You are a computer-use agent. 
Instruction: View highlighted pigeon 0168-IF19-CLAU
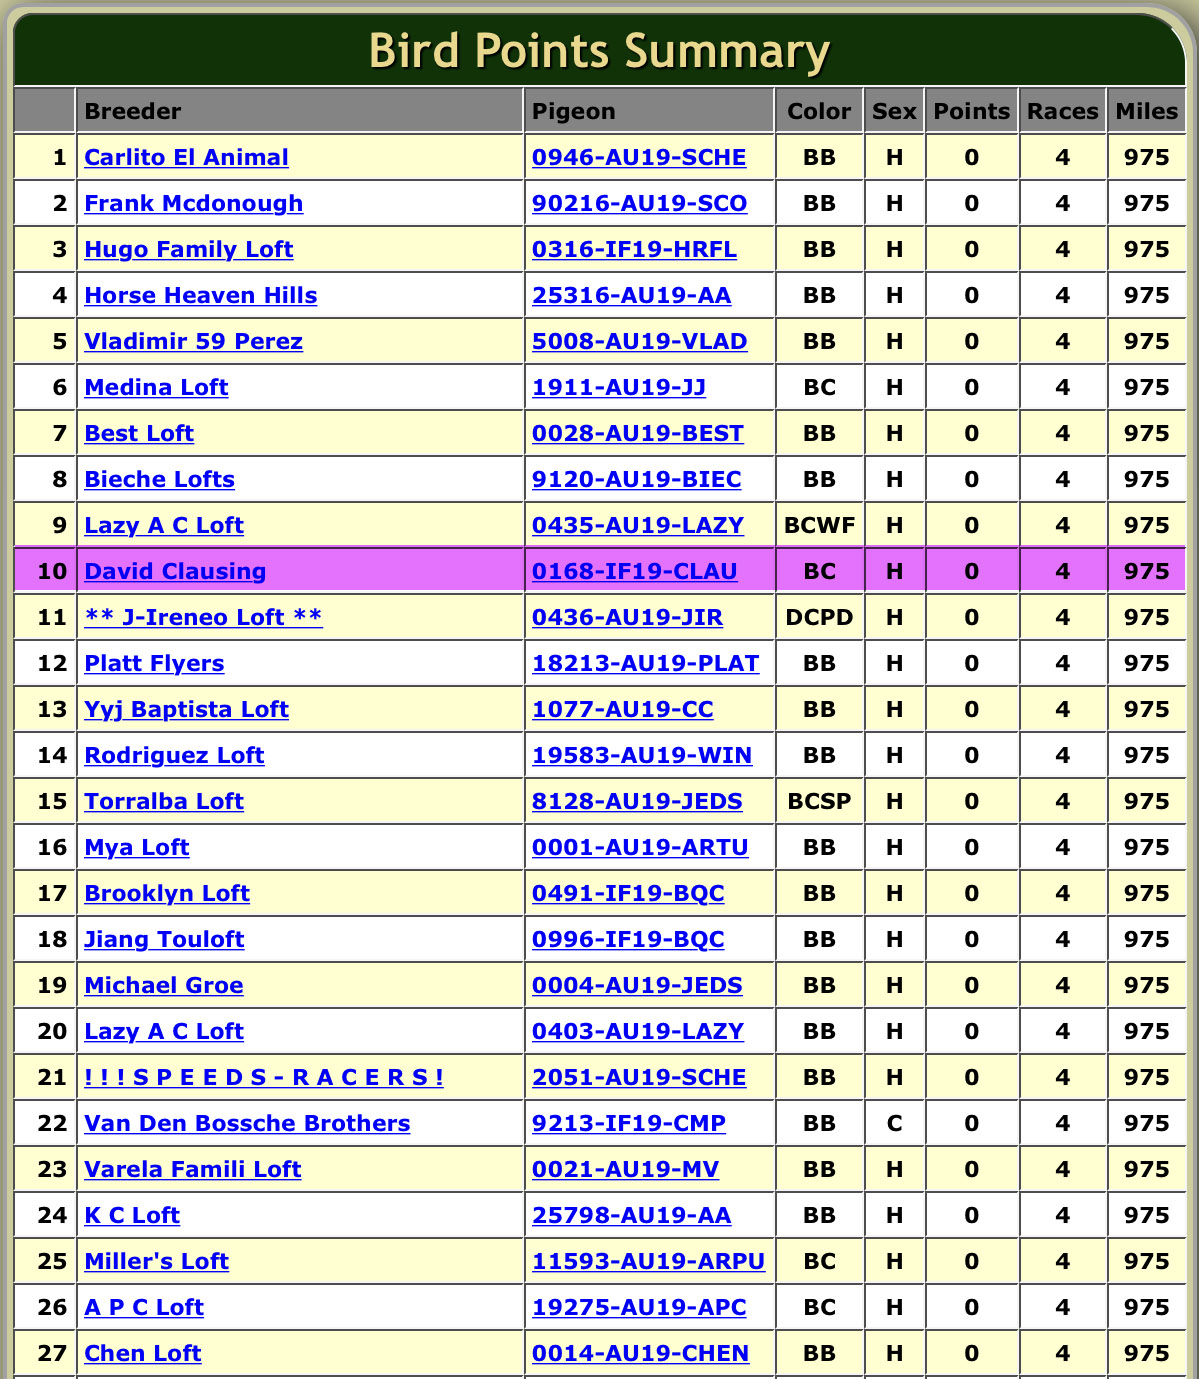pyautogui.click(x=634, y=572)
